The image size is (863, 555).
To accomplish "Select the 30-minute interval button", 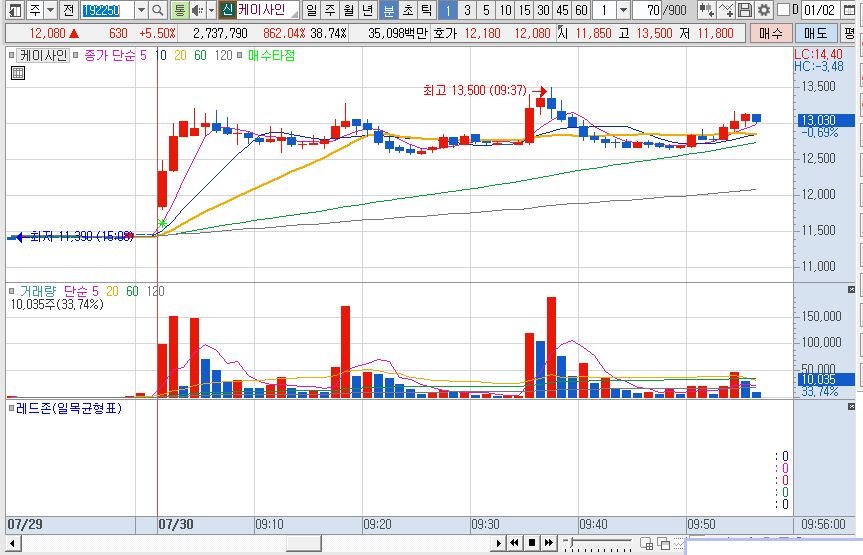I will pyautogui.click(x=544, y=10).
